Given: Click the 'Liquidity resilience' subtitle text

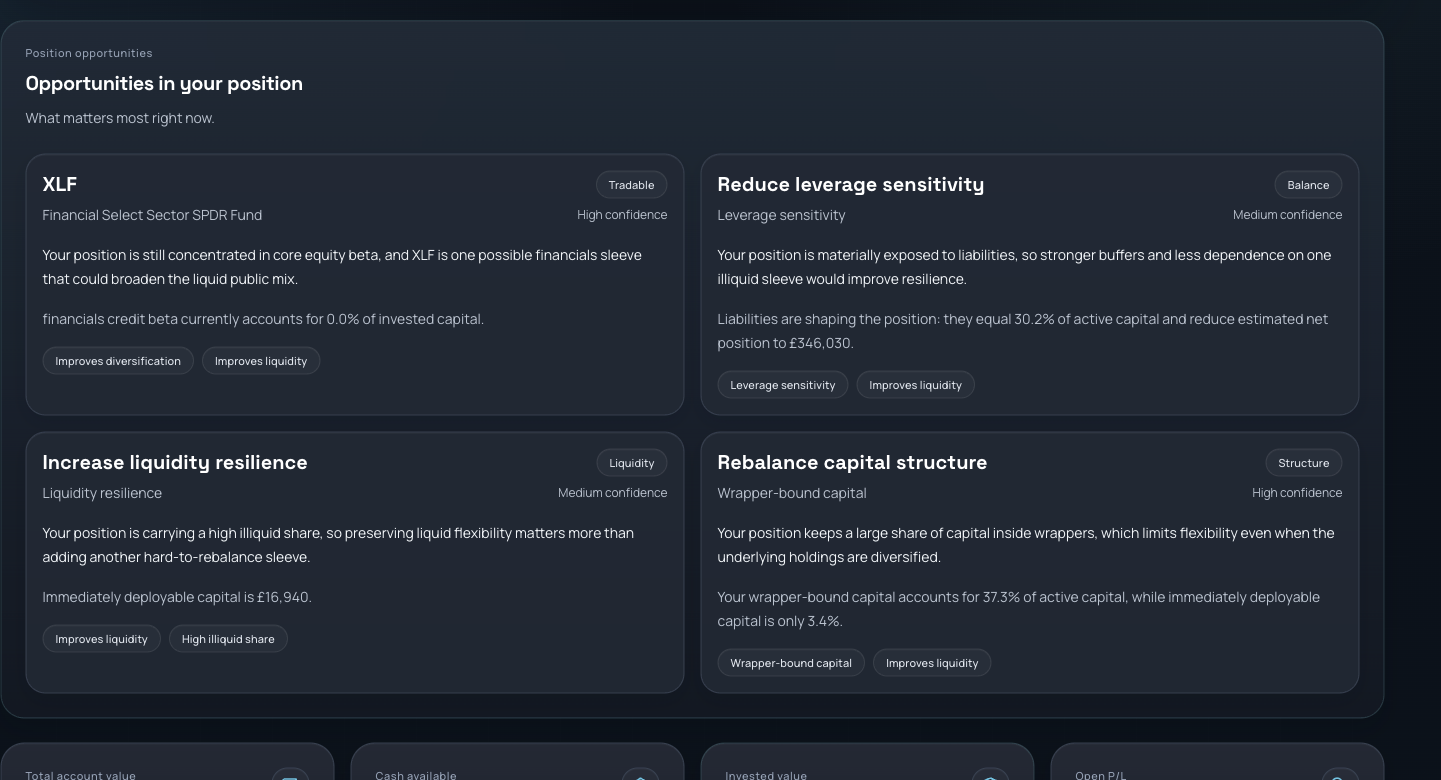Looking at the screenshot, I should pyautogui.click(x=102, y=493).
